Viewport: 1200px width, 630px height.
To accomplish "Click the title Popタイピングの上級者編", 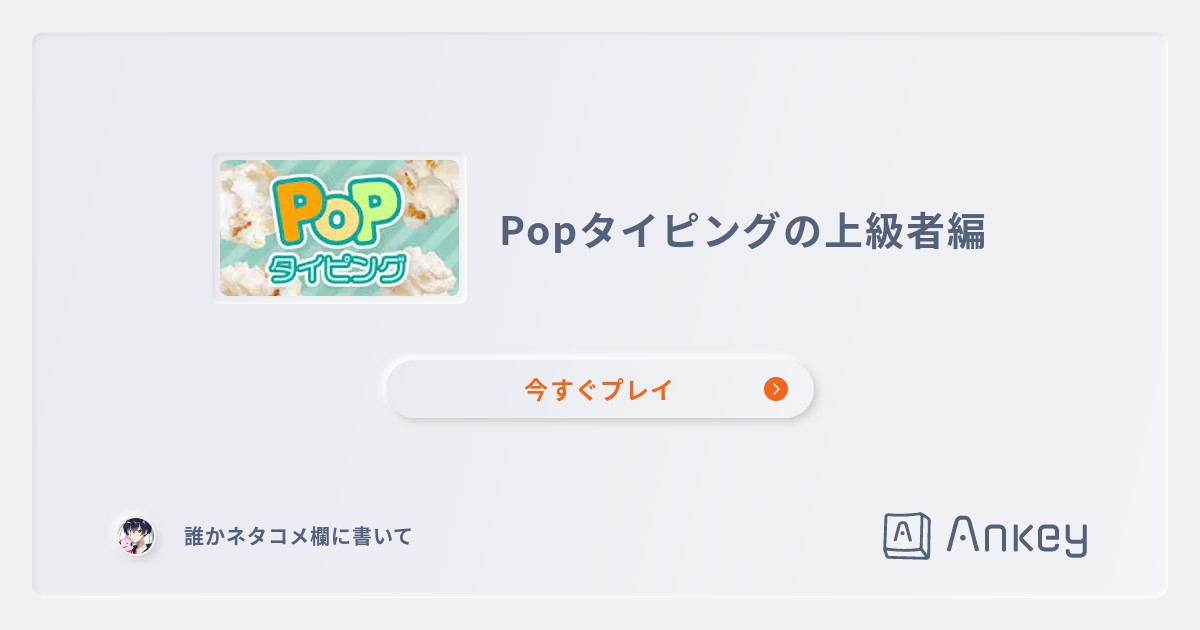I will pyautogui.click(x=743, y=230).
